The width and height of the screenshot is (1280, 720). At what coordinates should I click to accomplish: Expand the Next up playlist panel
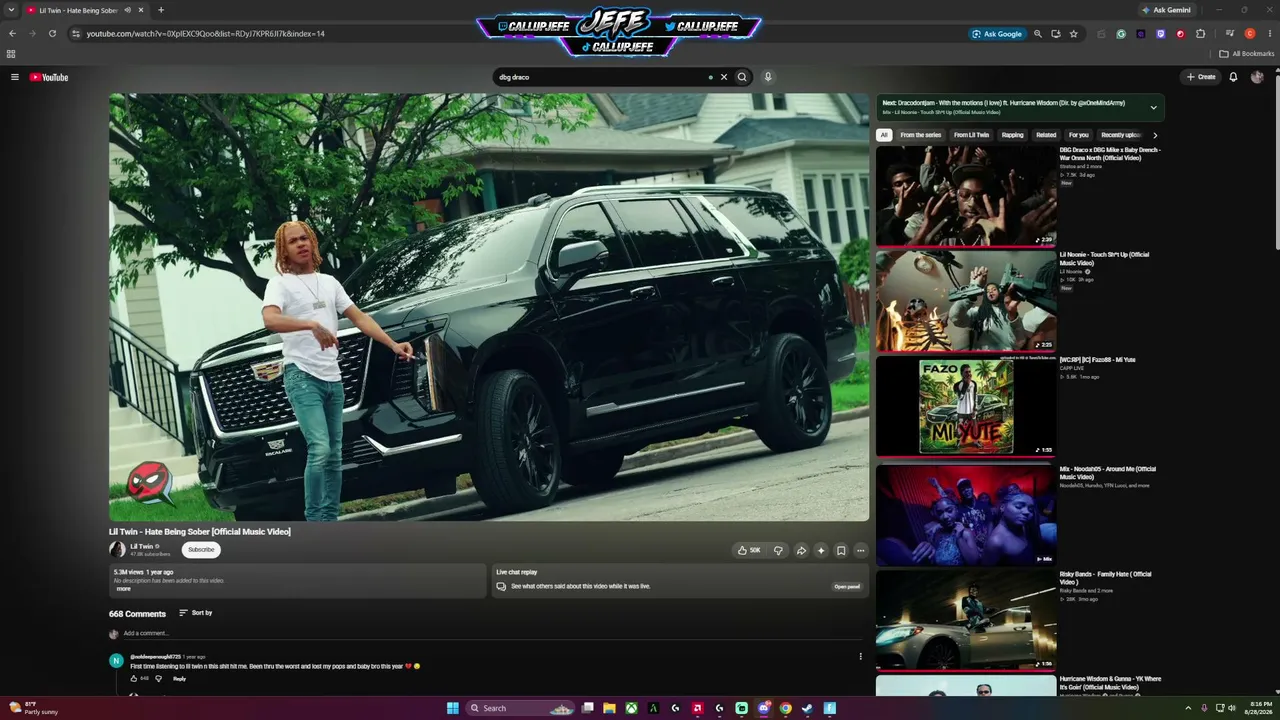pos(1153,107)
